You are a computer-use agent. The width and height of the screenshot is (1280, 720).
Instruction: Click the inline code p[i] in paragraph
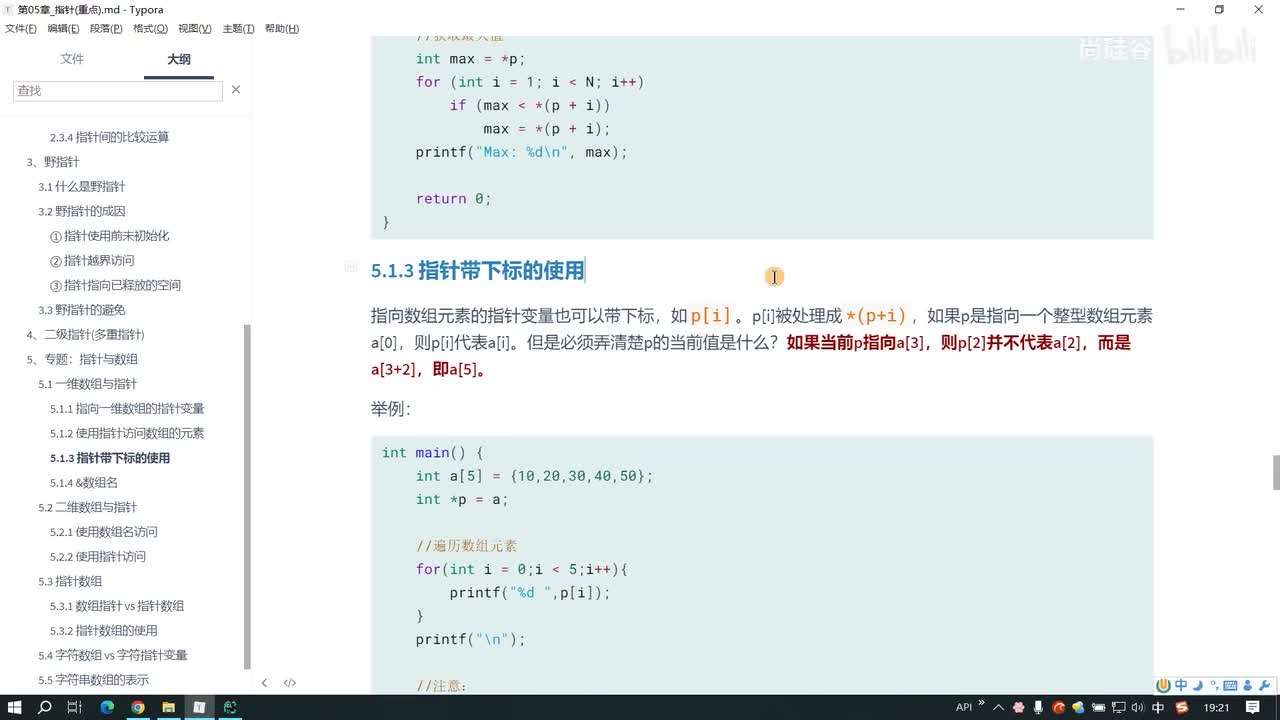coord(711,316)
